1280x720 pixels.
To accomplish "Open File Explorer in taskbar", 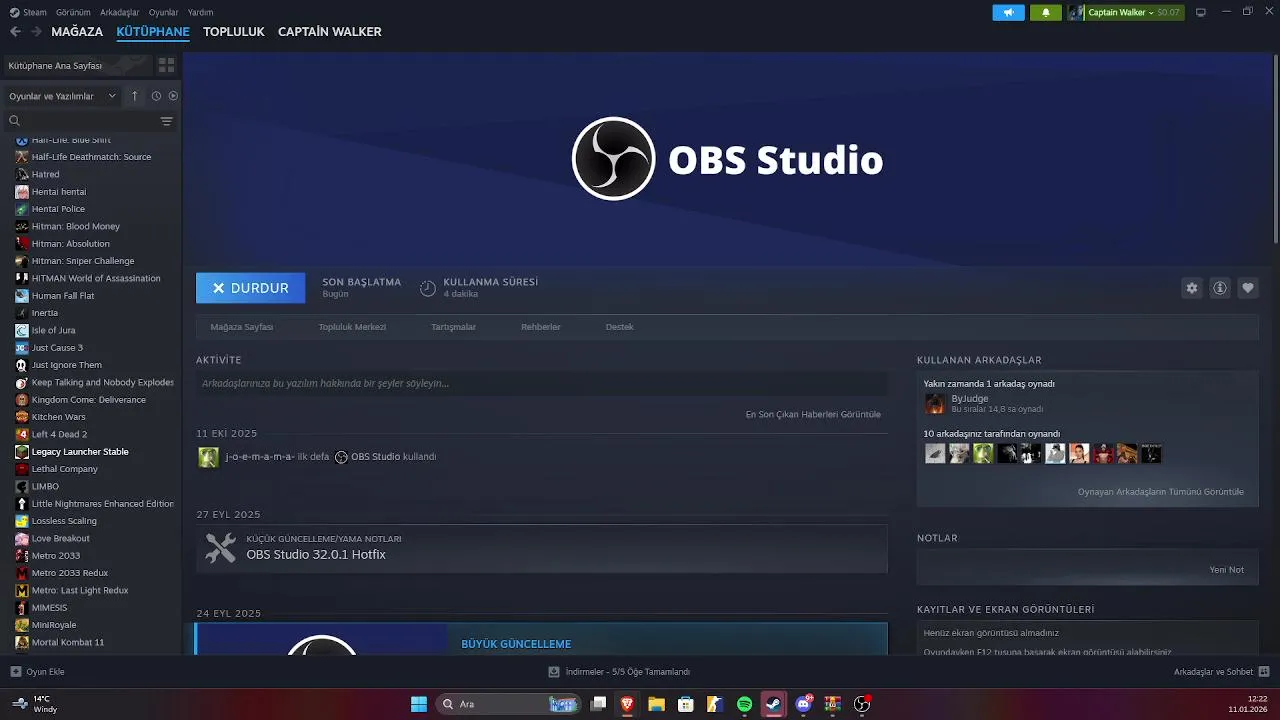I will 656,704.
